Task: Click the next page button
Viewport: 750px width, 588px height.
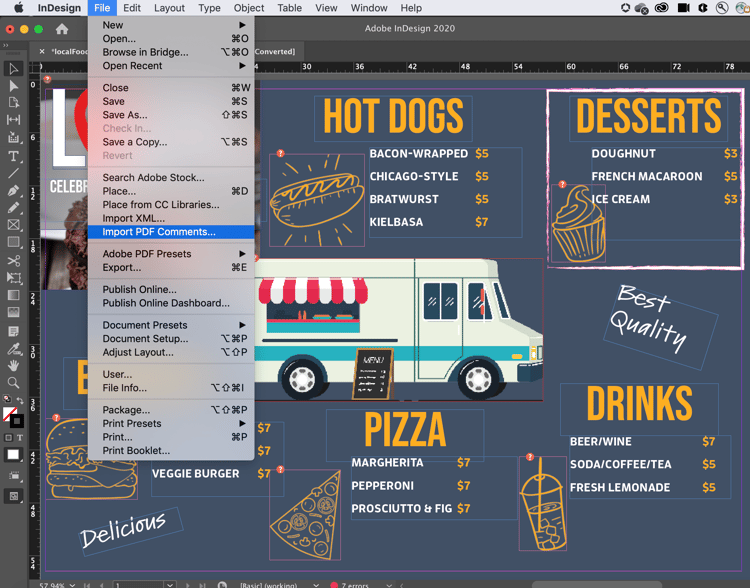Action: coord(188,585)
